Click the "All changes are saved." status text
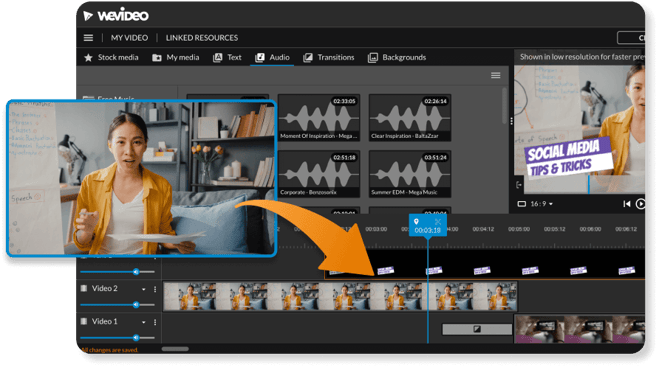This screenshot has width=659, height=367. coord(109,350)
